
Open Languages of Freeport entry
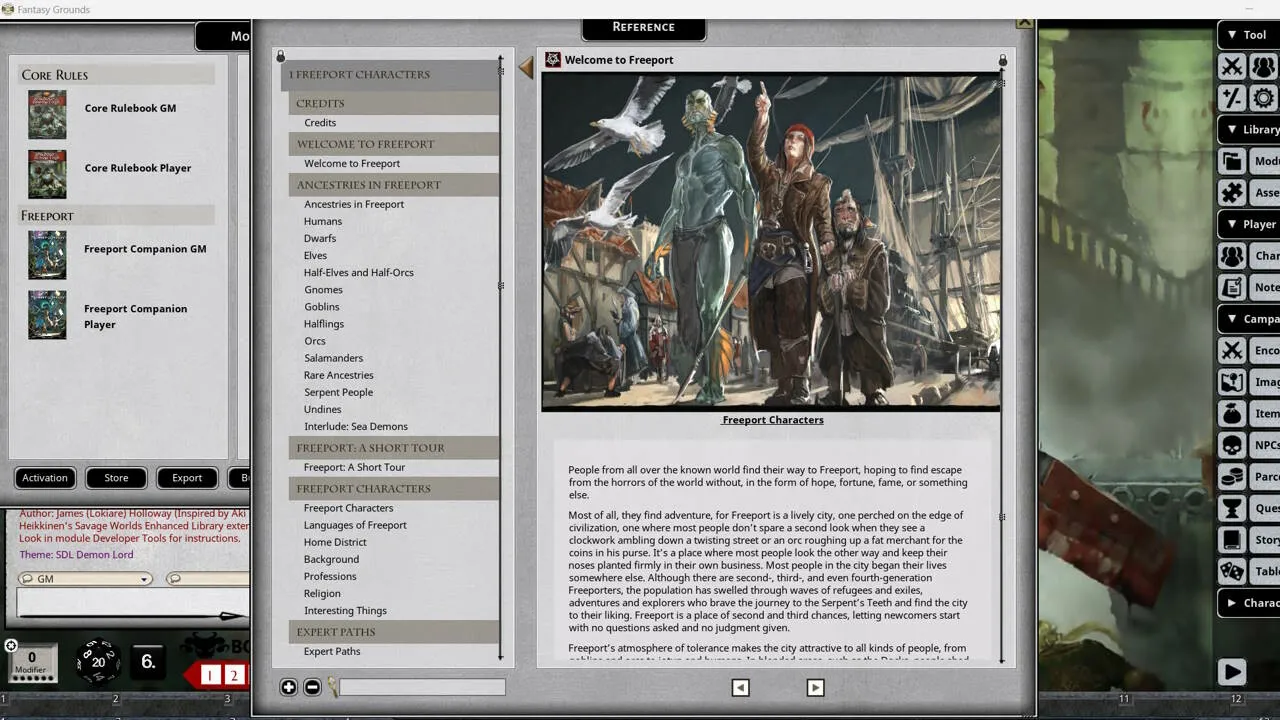pyautogui.click(x=355, y=525)
